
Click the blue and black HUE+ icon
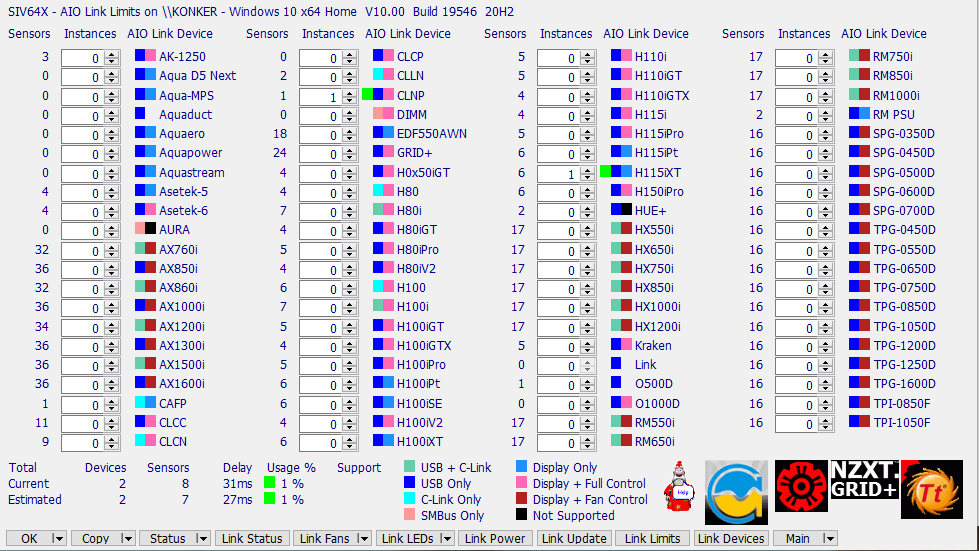click(621, 210)
